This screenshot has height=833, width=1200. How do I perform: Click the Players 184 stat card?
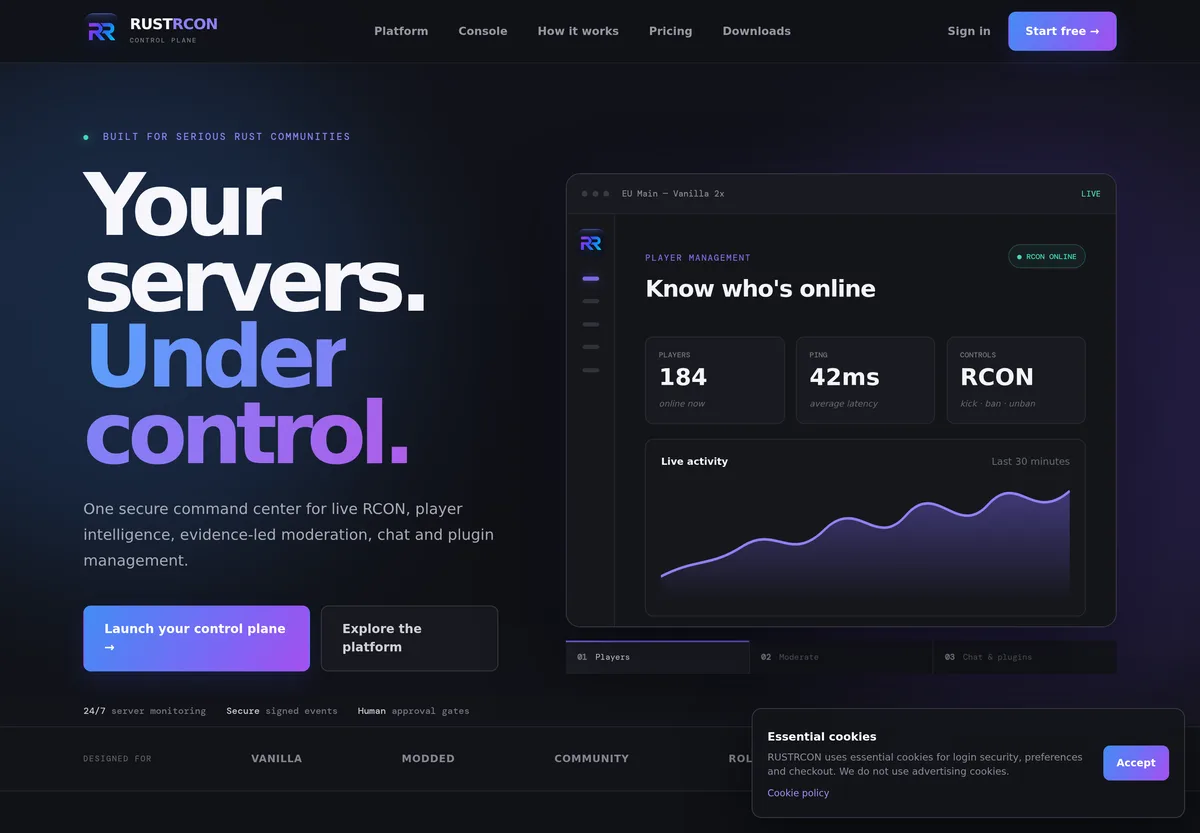[x=715, y=380]
